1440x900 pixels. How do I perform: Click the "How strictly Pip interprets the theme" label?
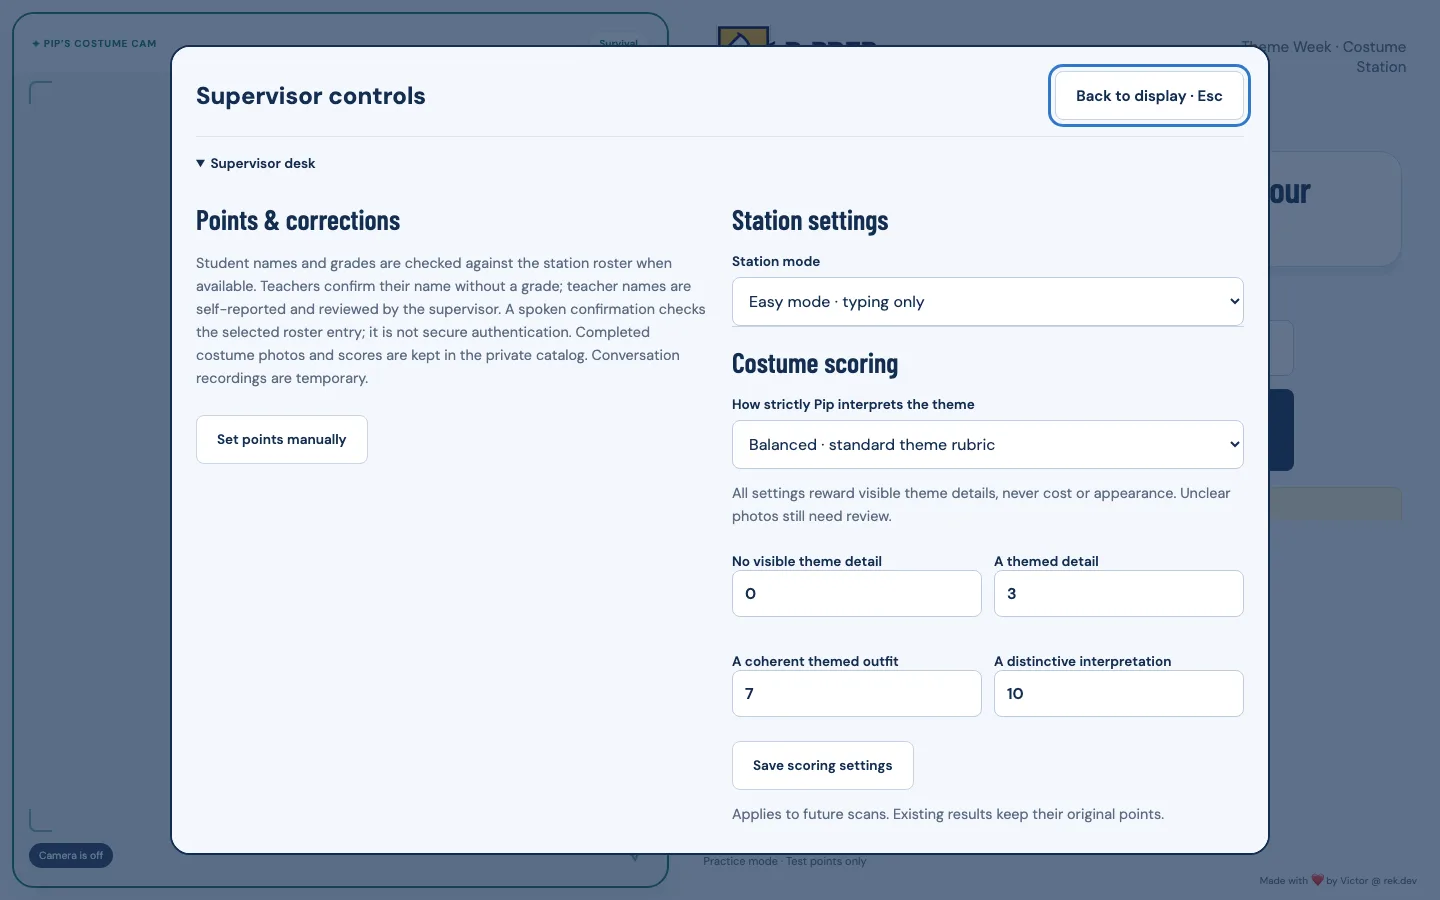point(853,404)
